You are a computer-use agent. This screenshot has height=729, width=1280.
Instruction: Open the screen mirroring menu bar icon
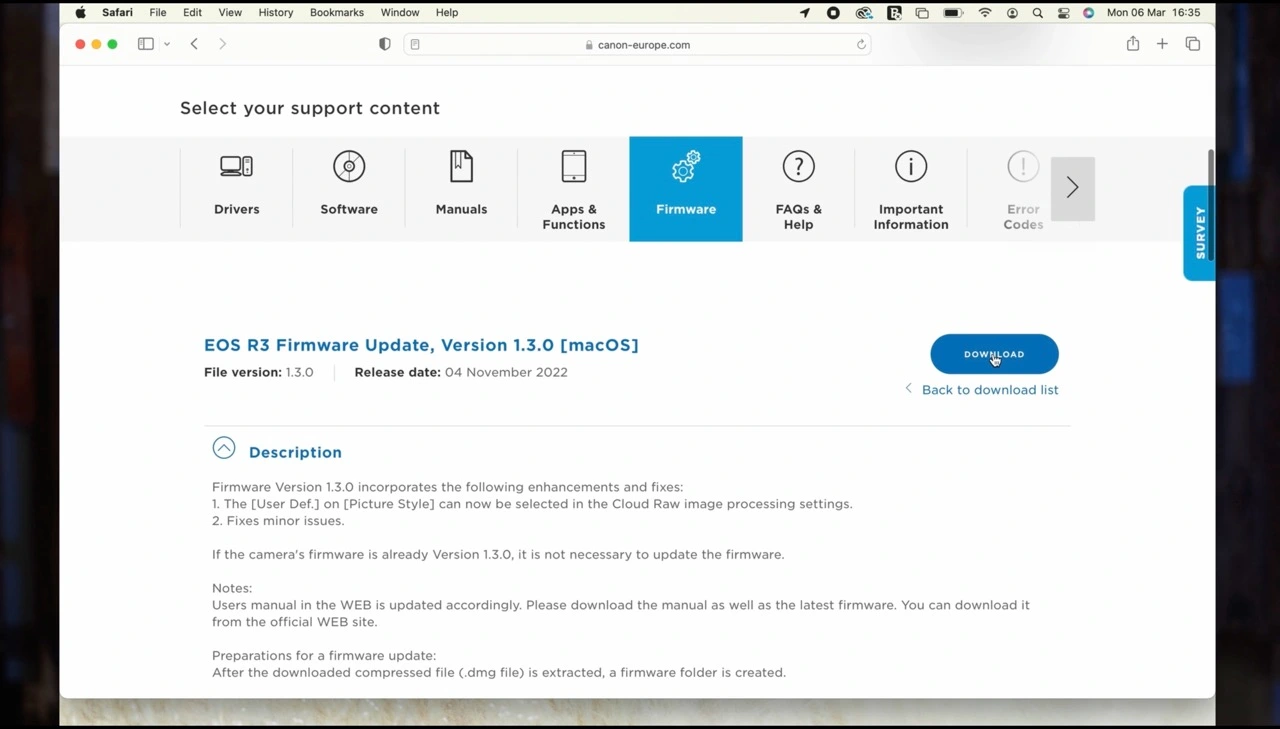coord(922,13)
